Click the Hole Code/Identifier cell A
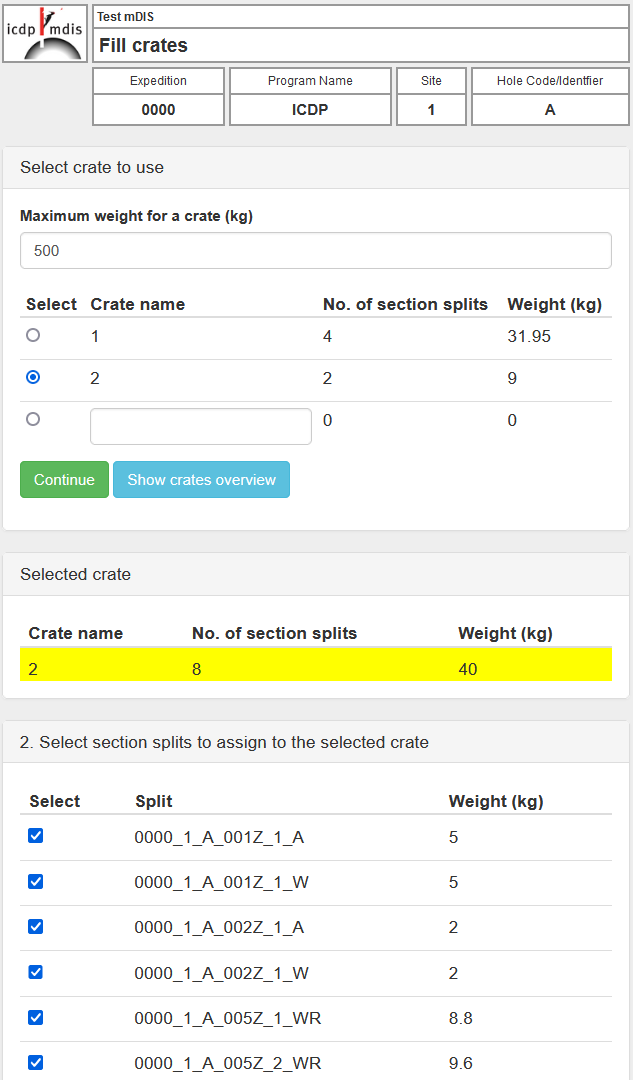Image resolution: width=633 pixels, height=1080 pixels. (x=549, y=108)
